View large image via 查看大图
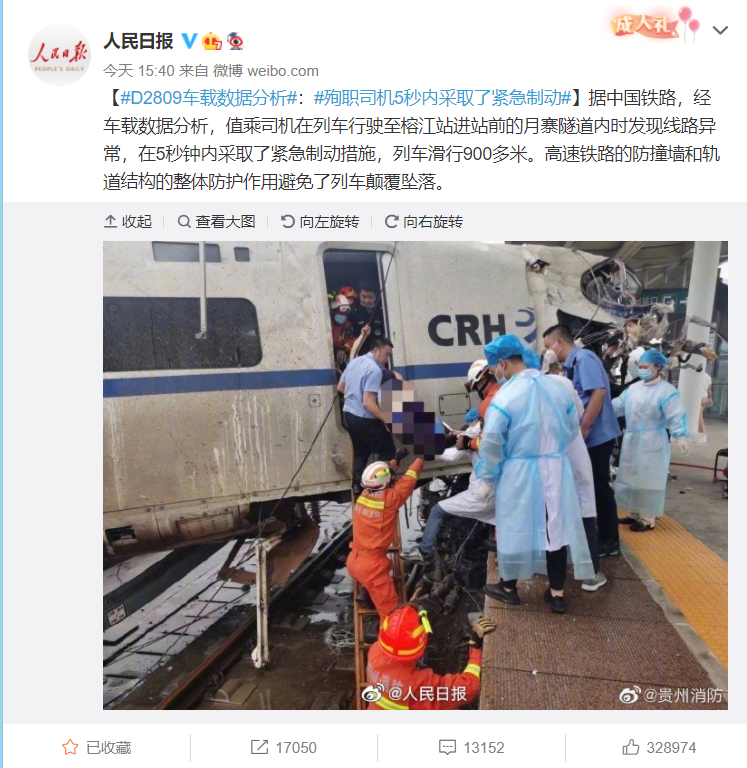 216,222
